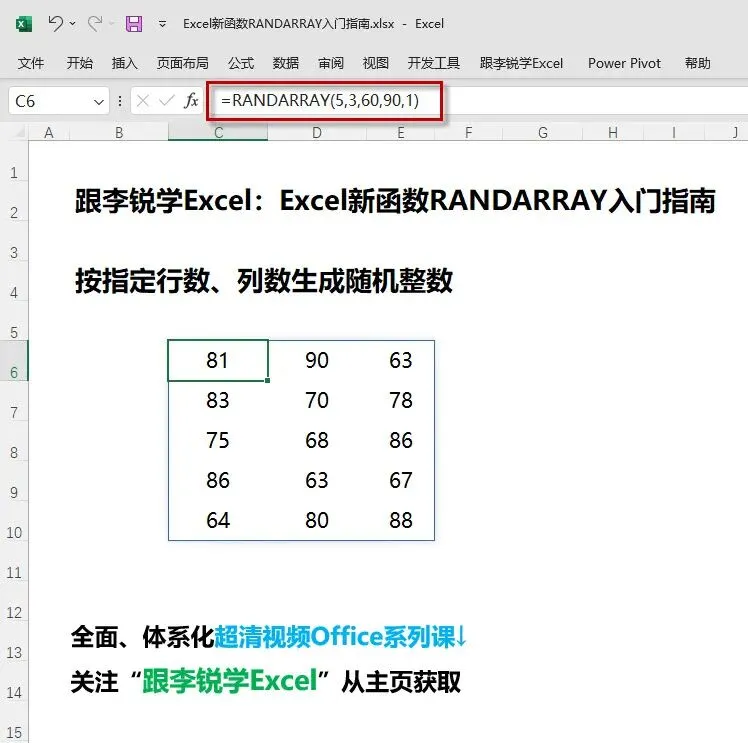Screen dimensions: 748x743
Task: Select cell C6 containing 81
Action: point(218,361)
